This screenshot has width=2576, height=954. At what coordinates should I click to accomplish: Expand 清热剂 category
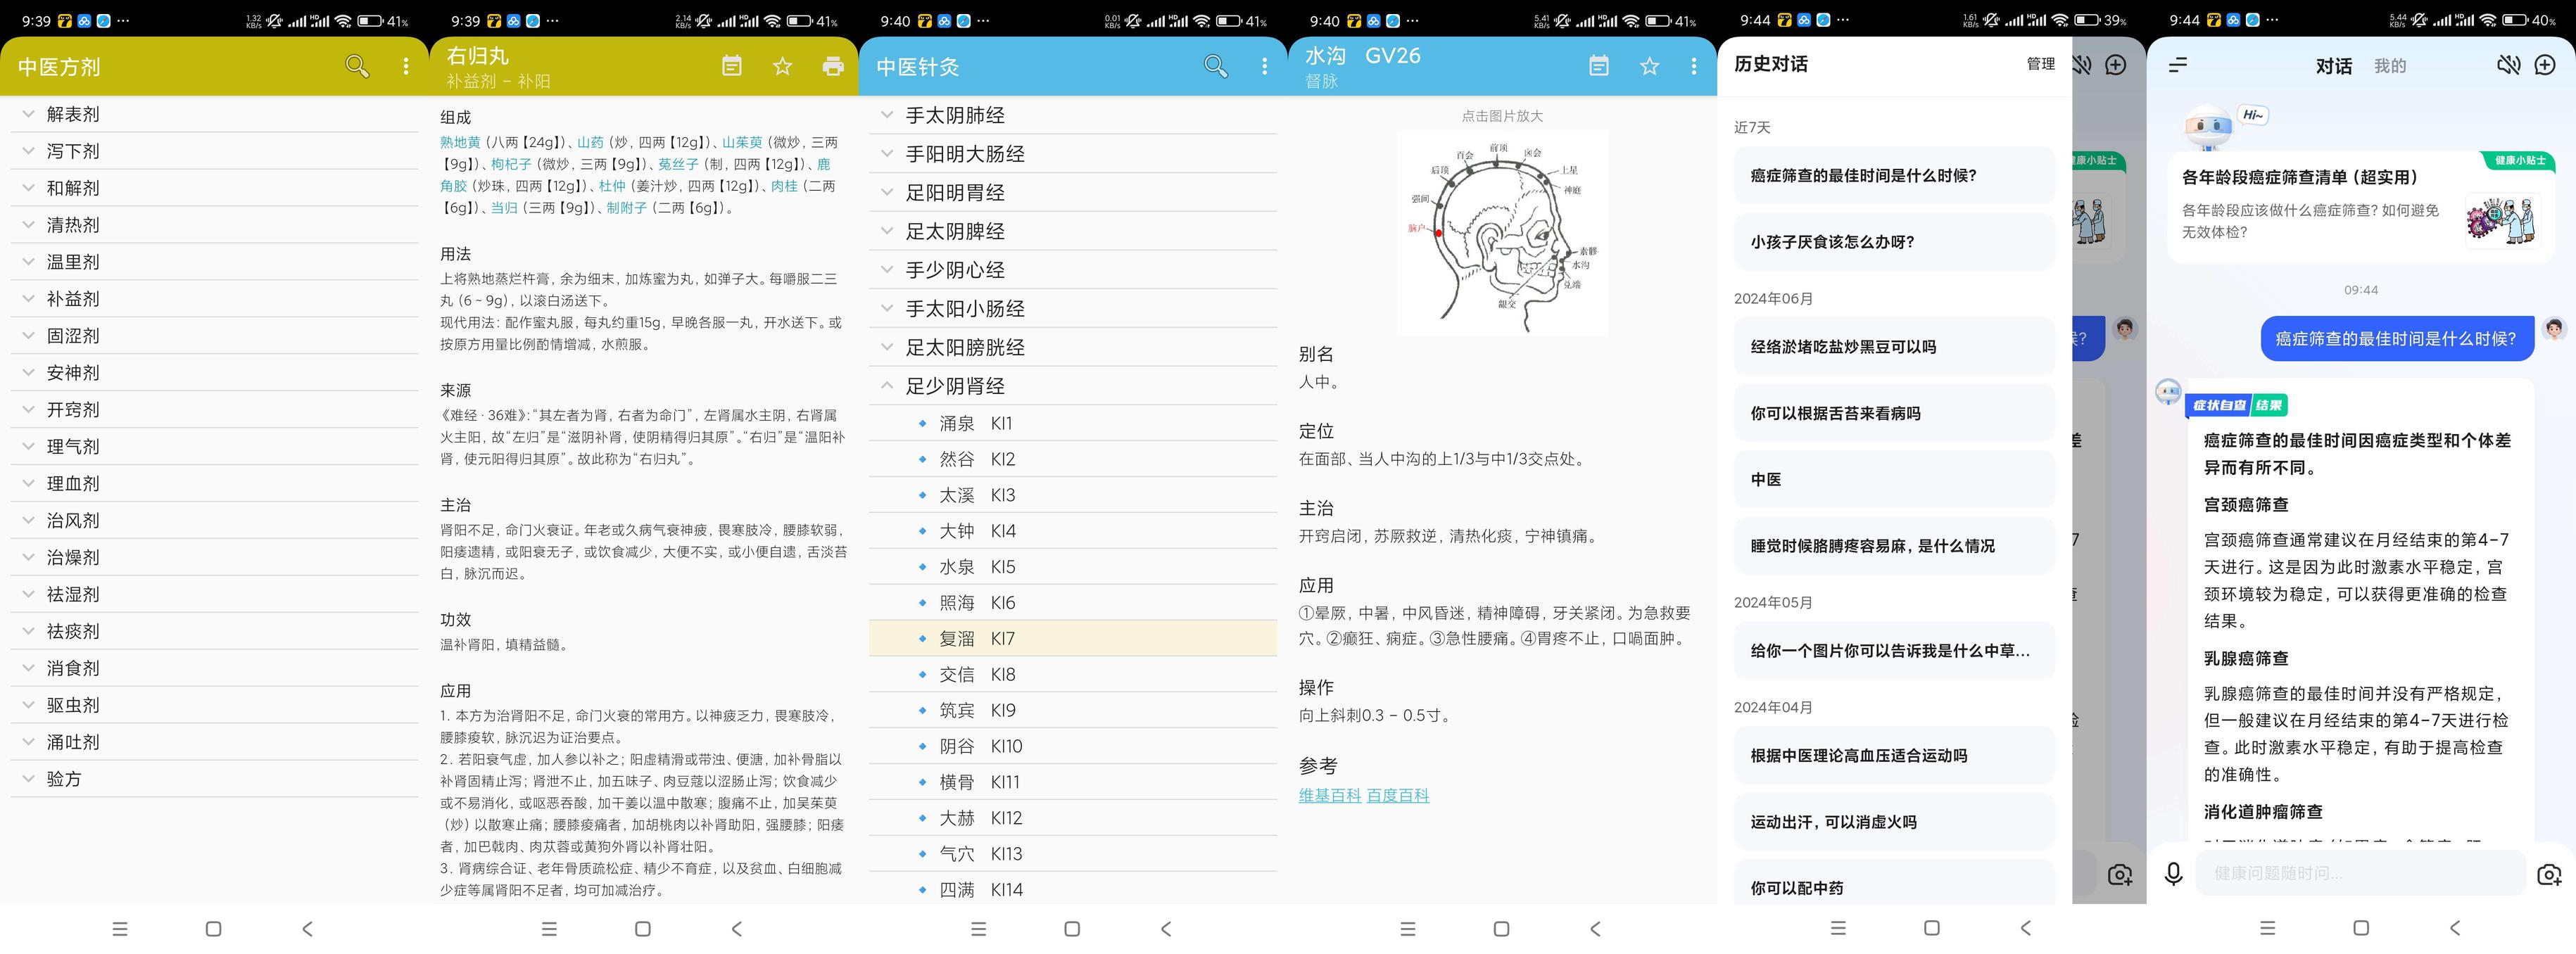(x=215, y=225)
